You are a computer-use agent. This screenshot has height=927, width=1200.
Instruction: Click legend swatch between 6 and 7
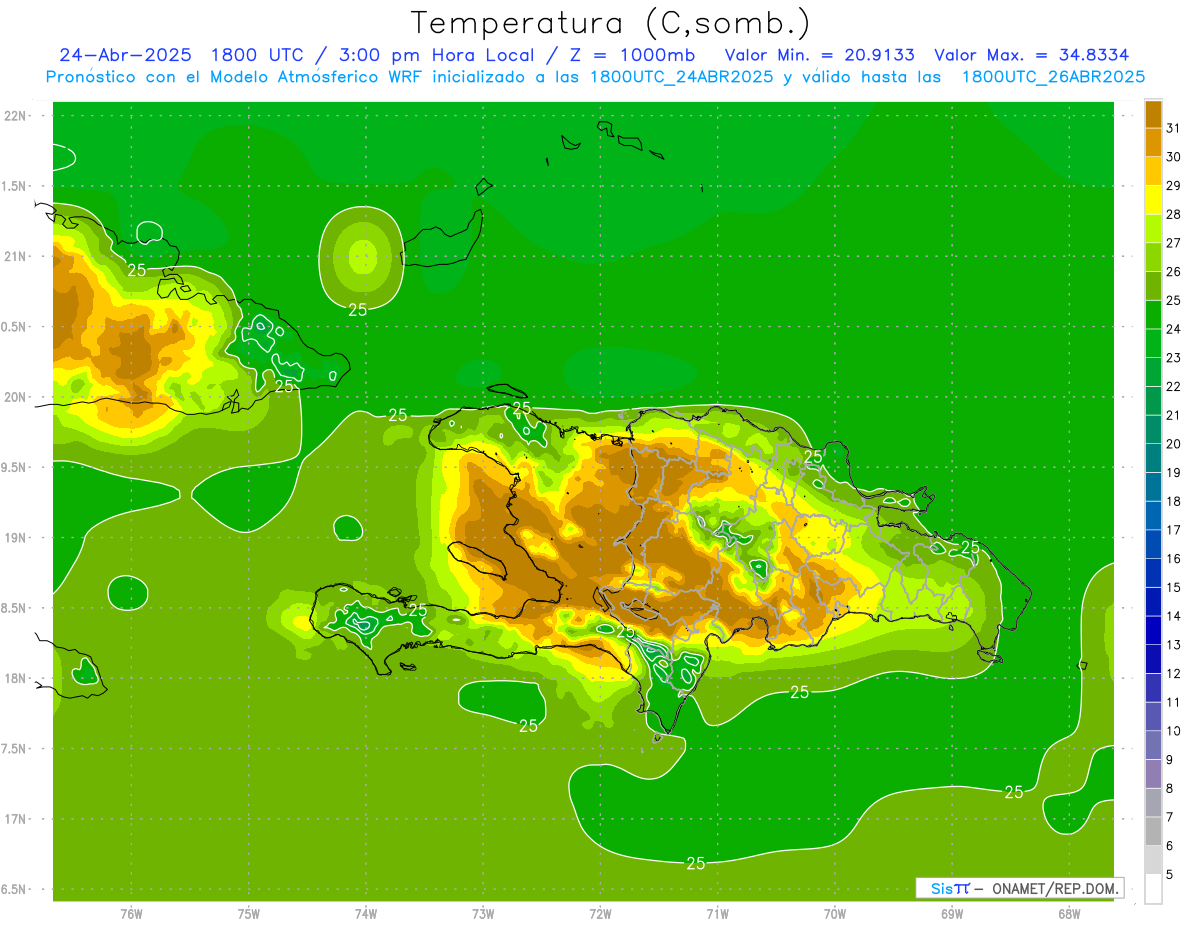click(x=1153, y=831)
